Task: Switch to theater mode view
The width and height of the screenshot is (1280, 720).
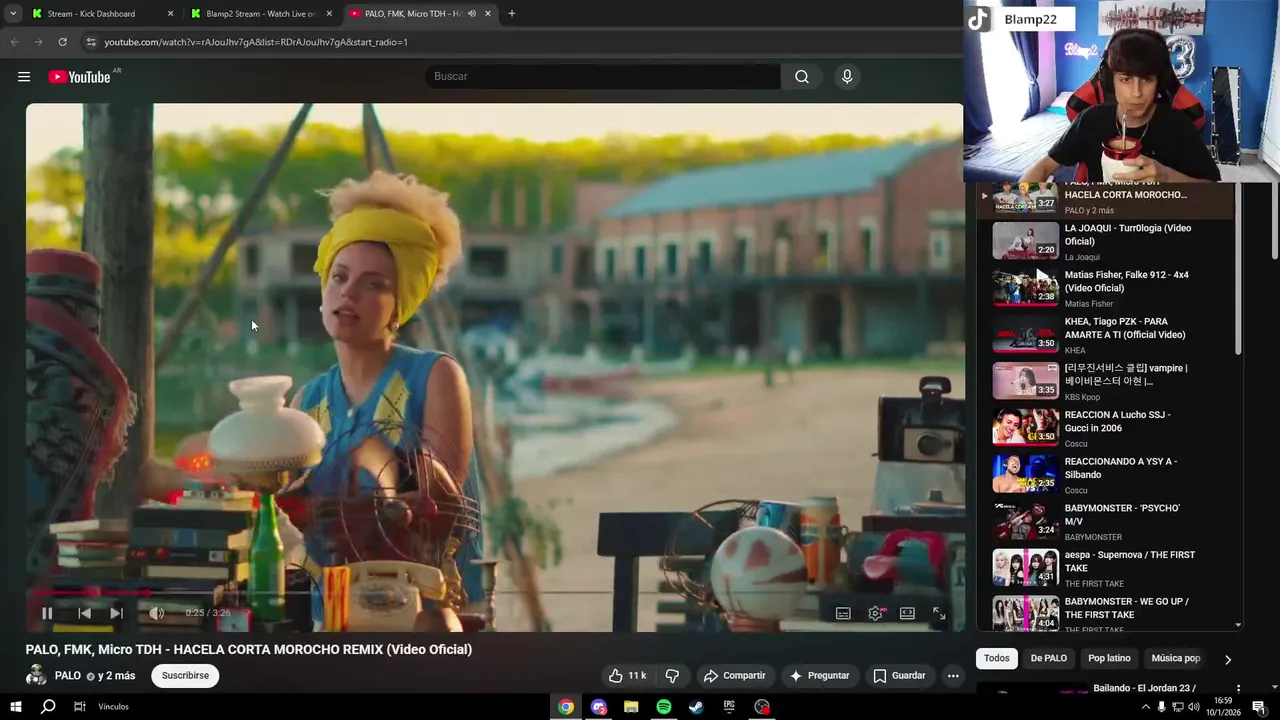Action: 907,613
